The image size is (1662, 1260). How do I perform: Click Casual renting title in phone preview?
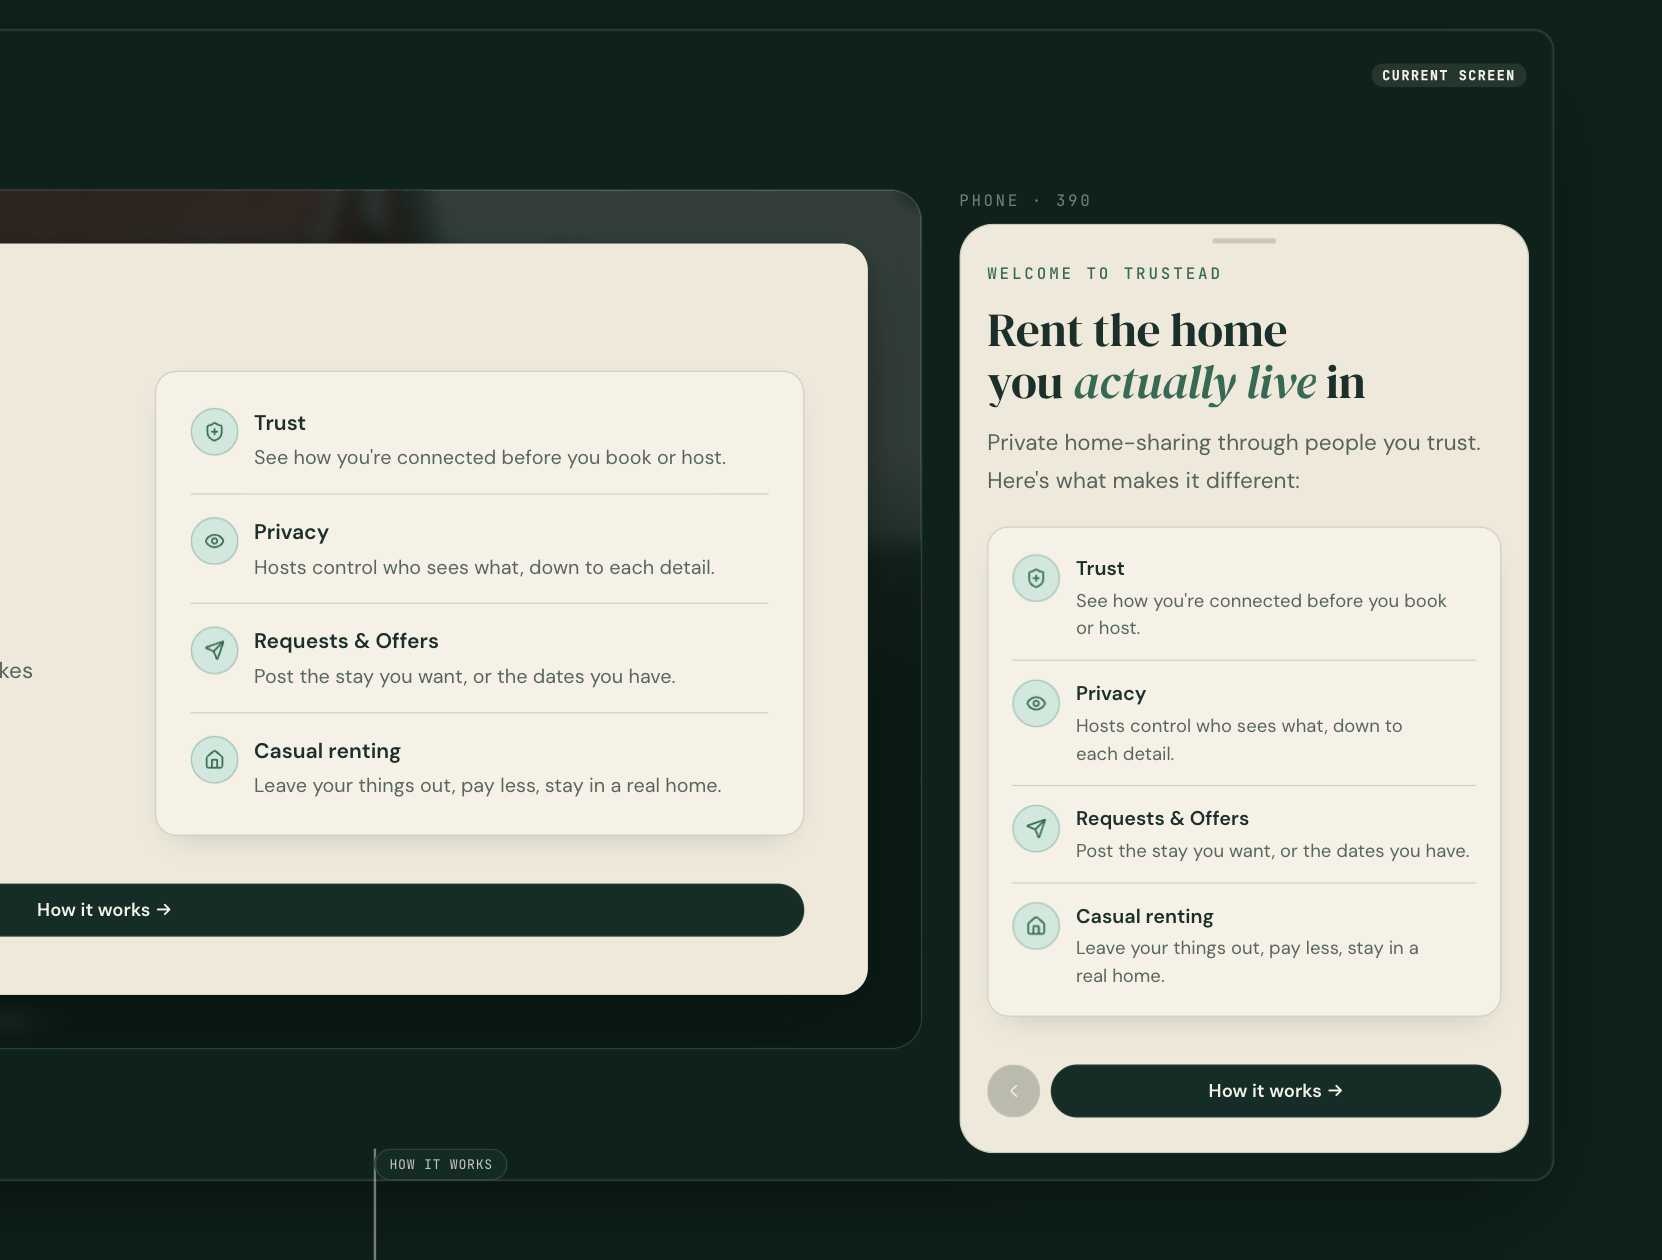pos(1145,916)
